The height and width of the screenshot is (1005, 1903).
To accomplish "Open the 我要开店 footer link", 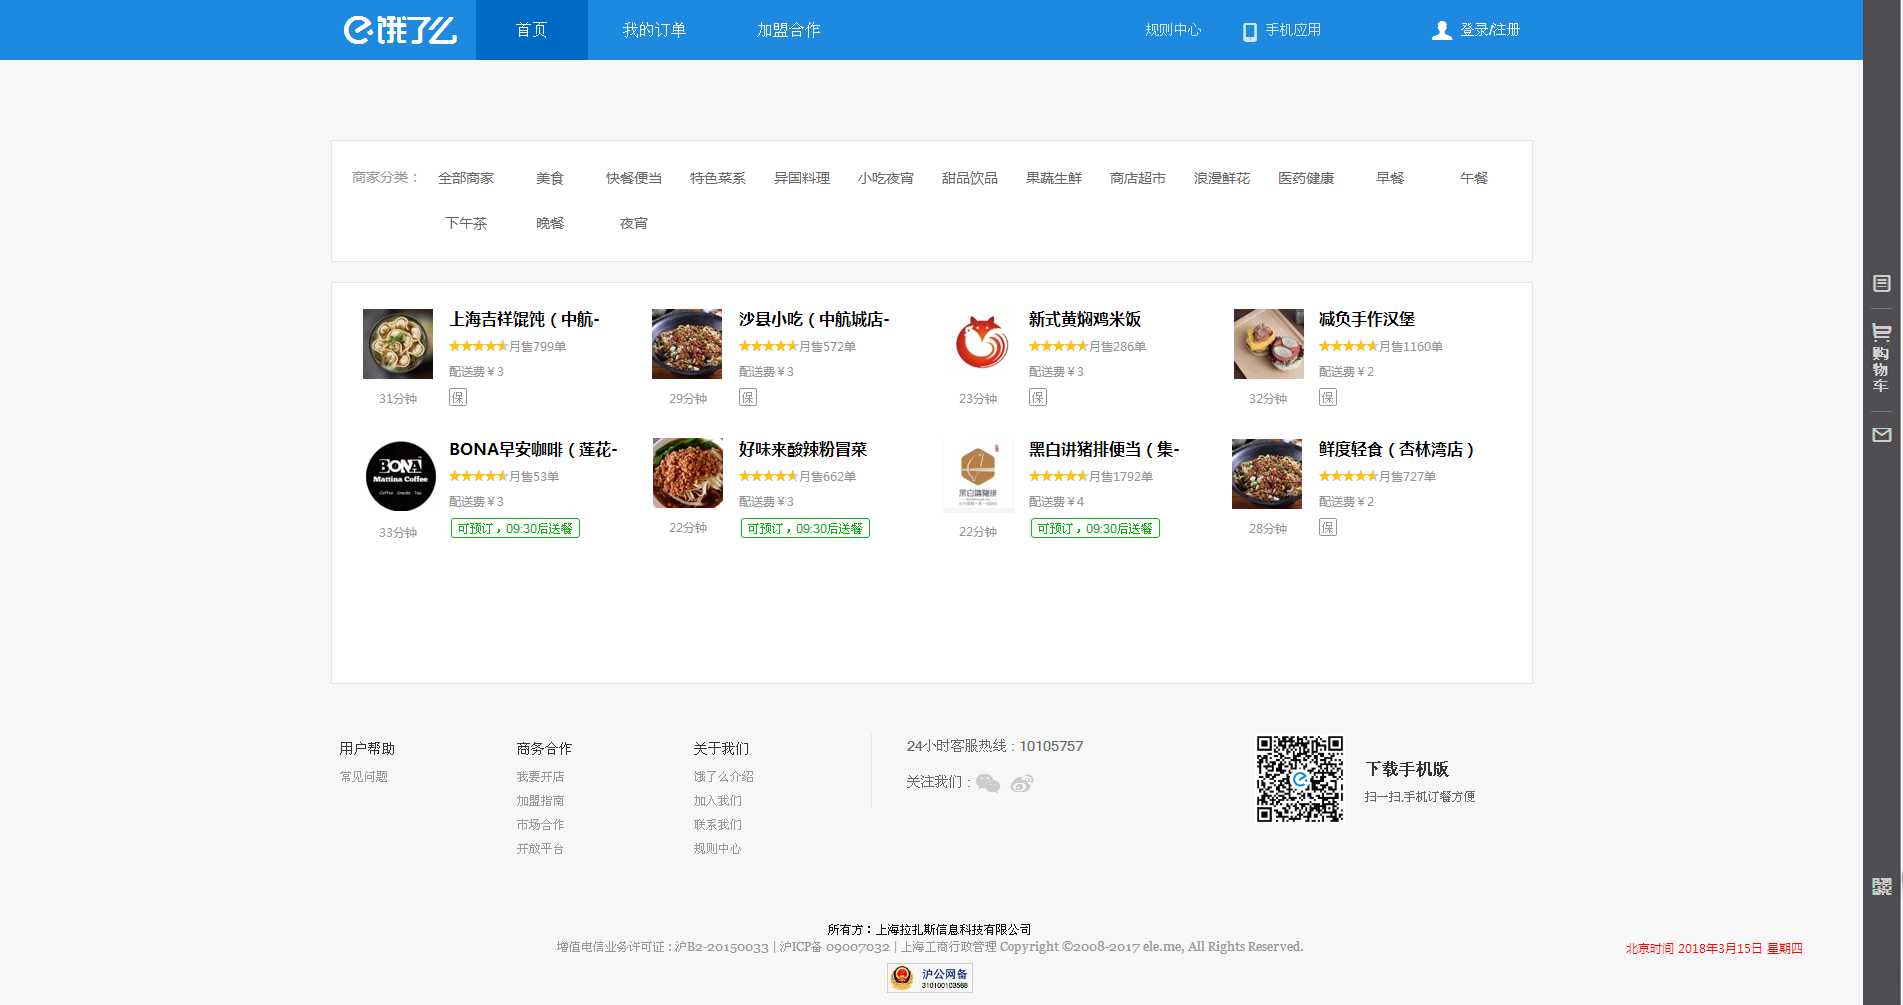I will click(x=540, y=777).
